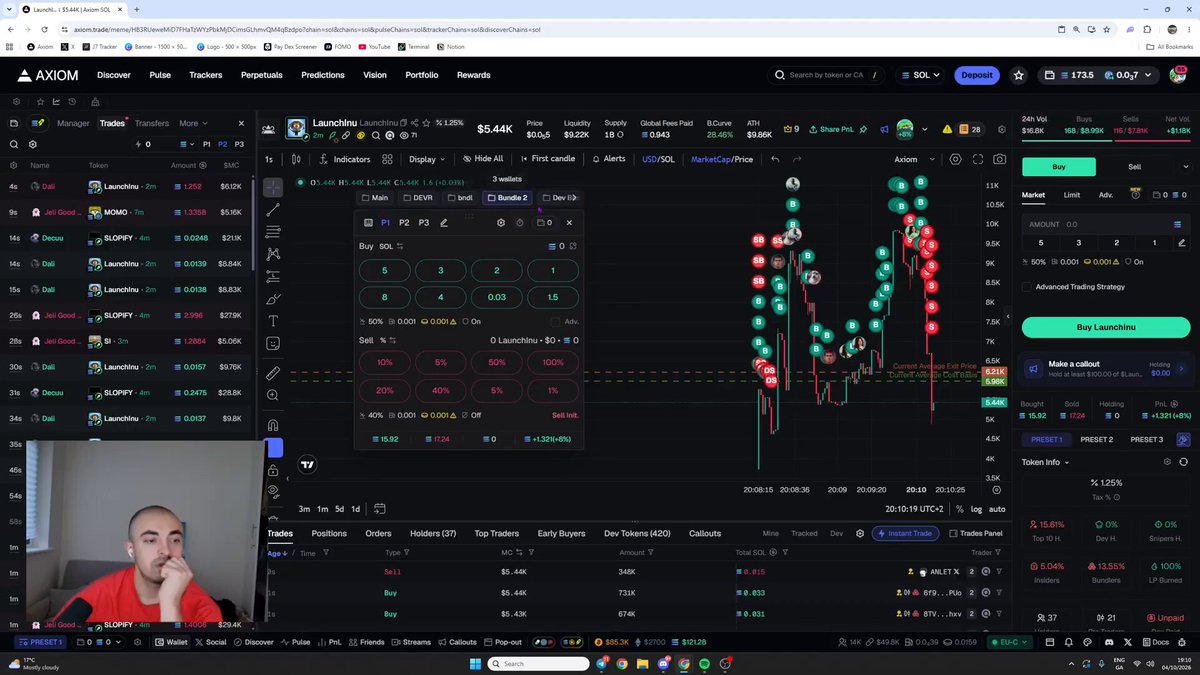Expand the Token Info section
Screen dimensions: 1200x675
(1045, 462)
